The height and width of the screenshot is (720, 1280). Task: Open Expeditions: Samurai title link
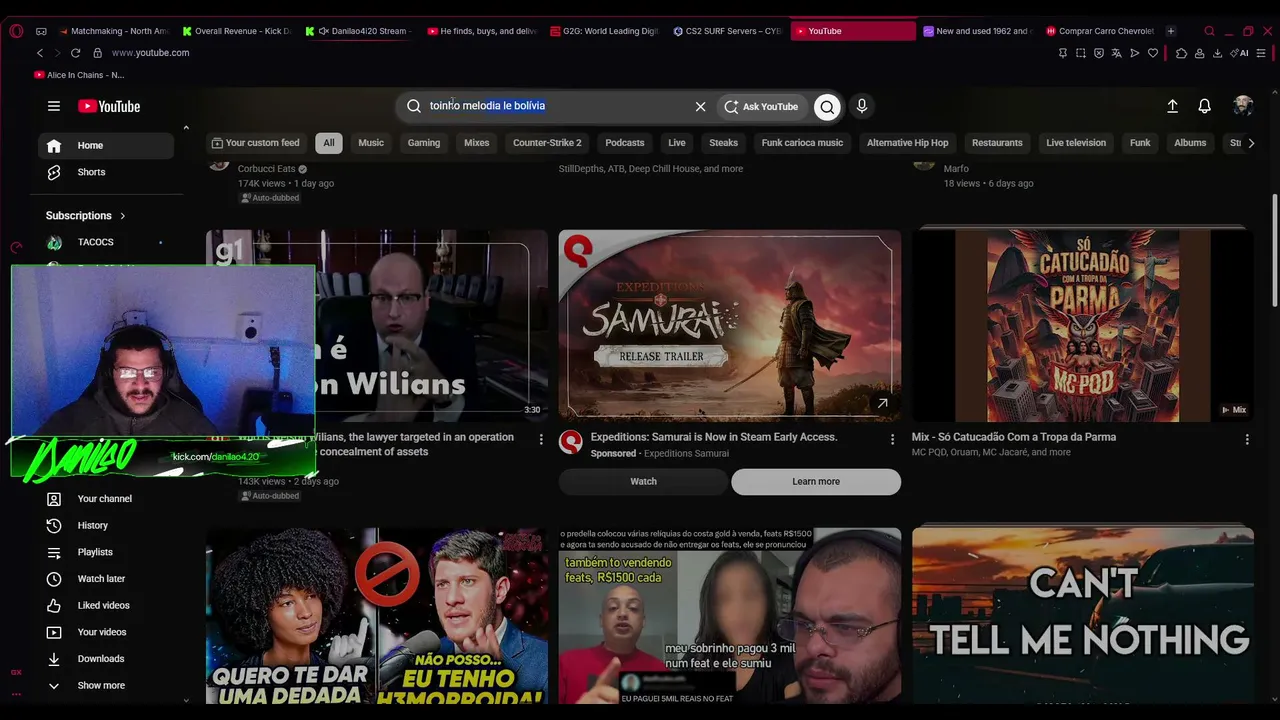tap(714, 437)
